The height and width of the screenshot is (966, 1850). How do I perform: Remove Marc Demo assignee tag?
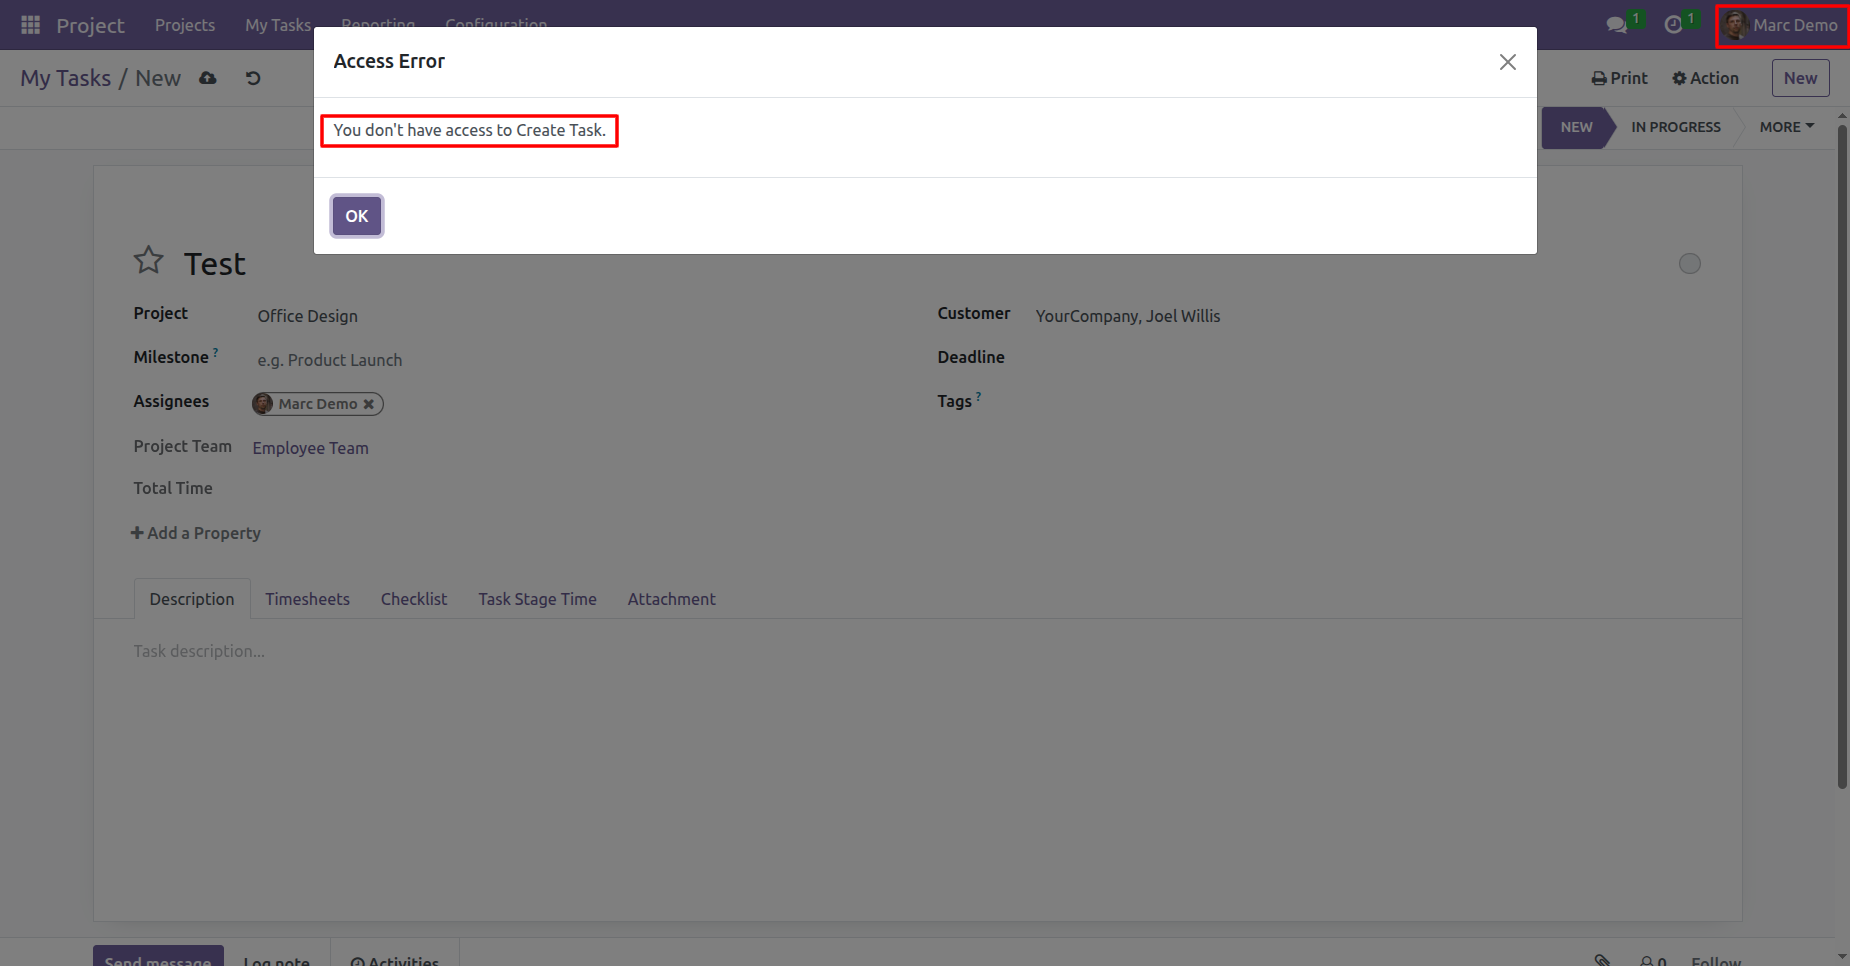click(369, 404)
